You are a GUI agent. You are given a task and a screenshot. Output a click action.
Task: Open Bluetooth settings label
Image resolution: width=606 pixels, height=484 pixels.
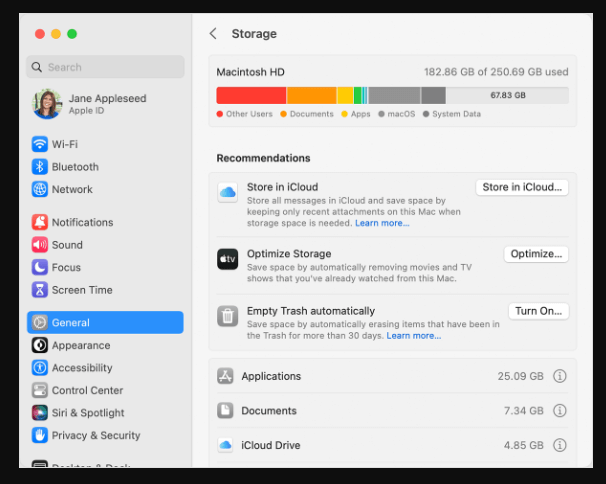pos(75,167)
